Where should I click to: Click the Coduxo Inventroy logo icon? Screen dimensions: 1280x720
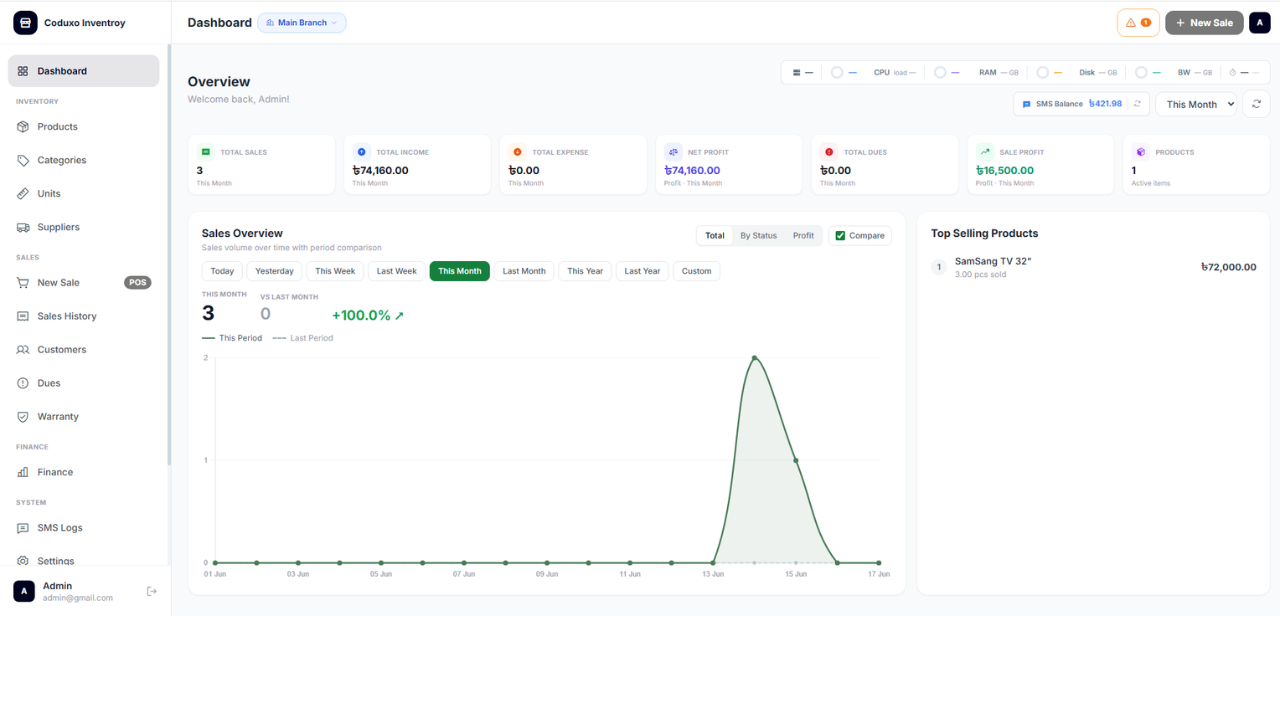click(x=25, y=23)
